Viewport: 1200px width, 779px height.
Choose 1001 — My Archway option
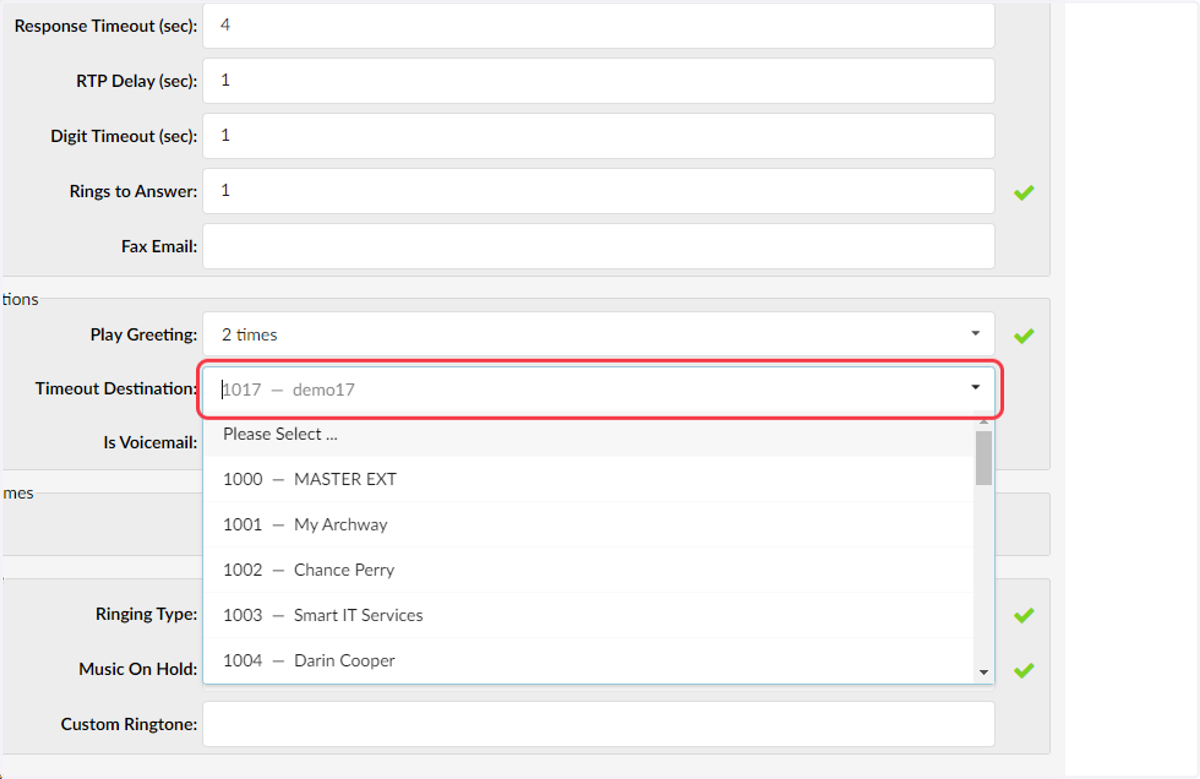tap(588, 524)
